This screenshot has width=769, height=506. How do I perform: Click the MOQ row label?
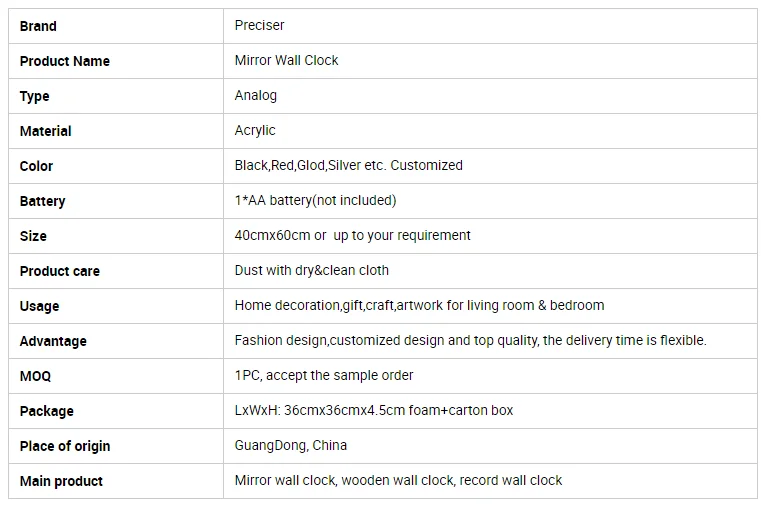pos(35,376)
